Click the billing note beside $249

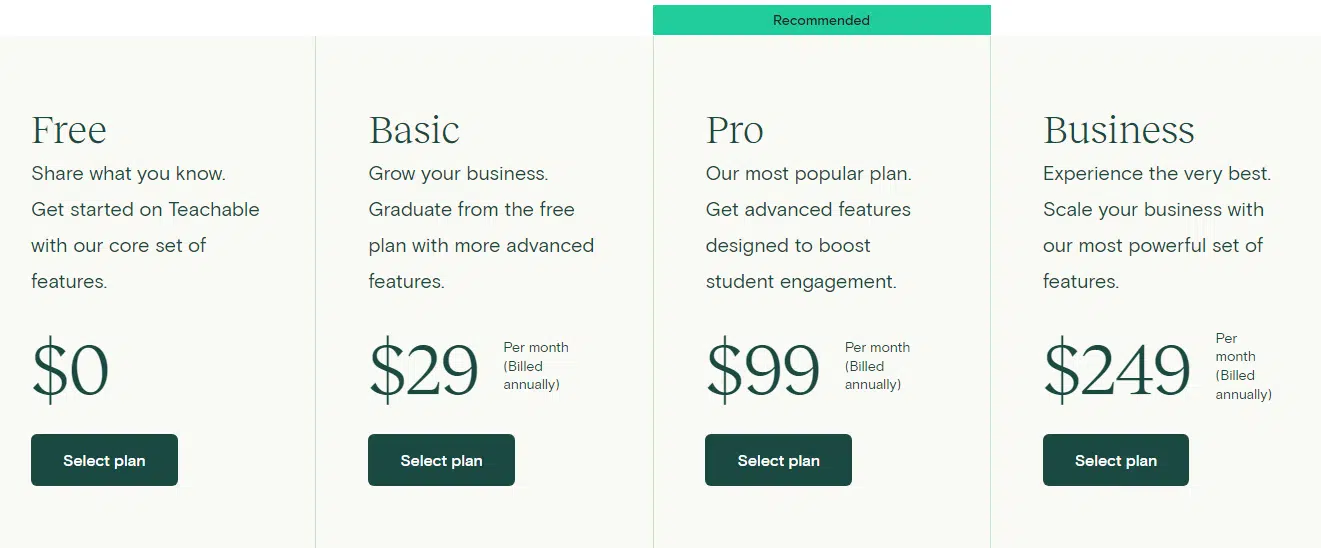click(x=1244, y=366)
